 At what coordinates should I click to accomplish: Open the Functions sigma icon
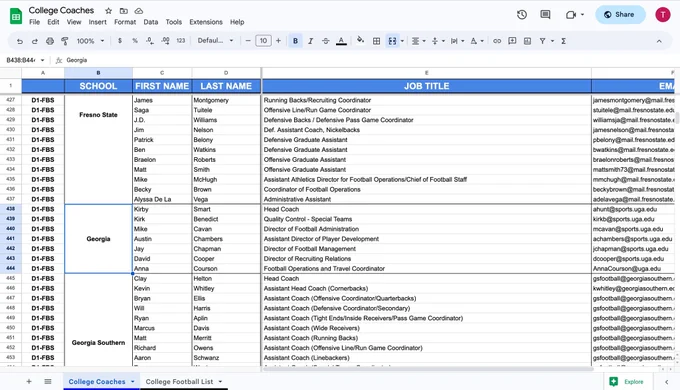563,41
